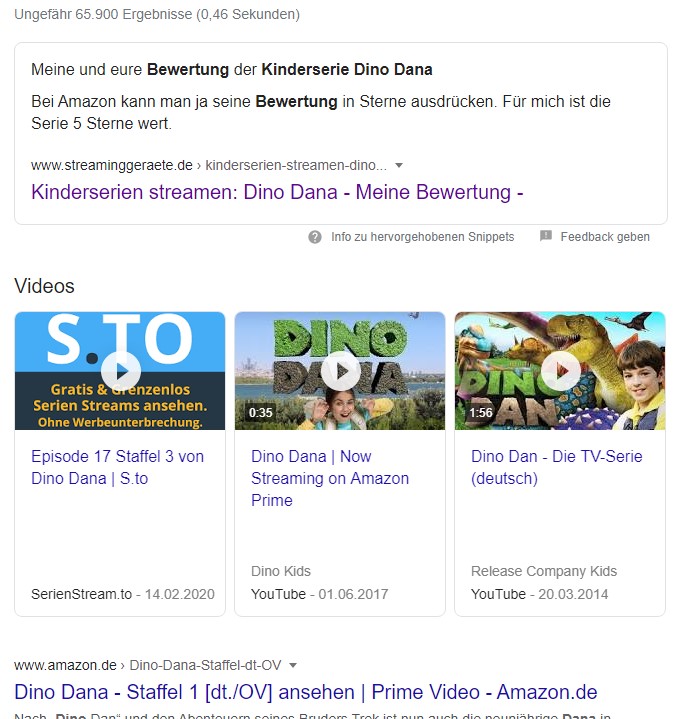678x719 pixels.
Task: Click the feedback flag icon
Action: coord(546,236)
